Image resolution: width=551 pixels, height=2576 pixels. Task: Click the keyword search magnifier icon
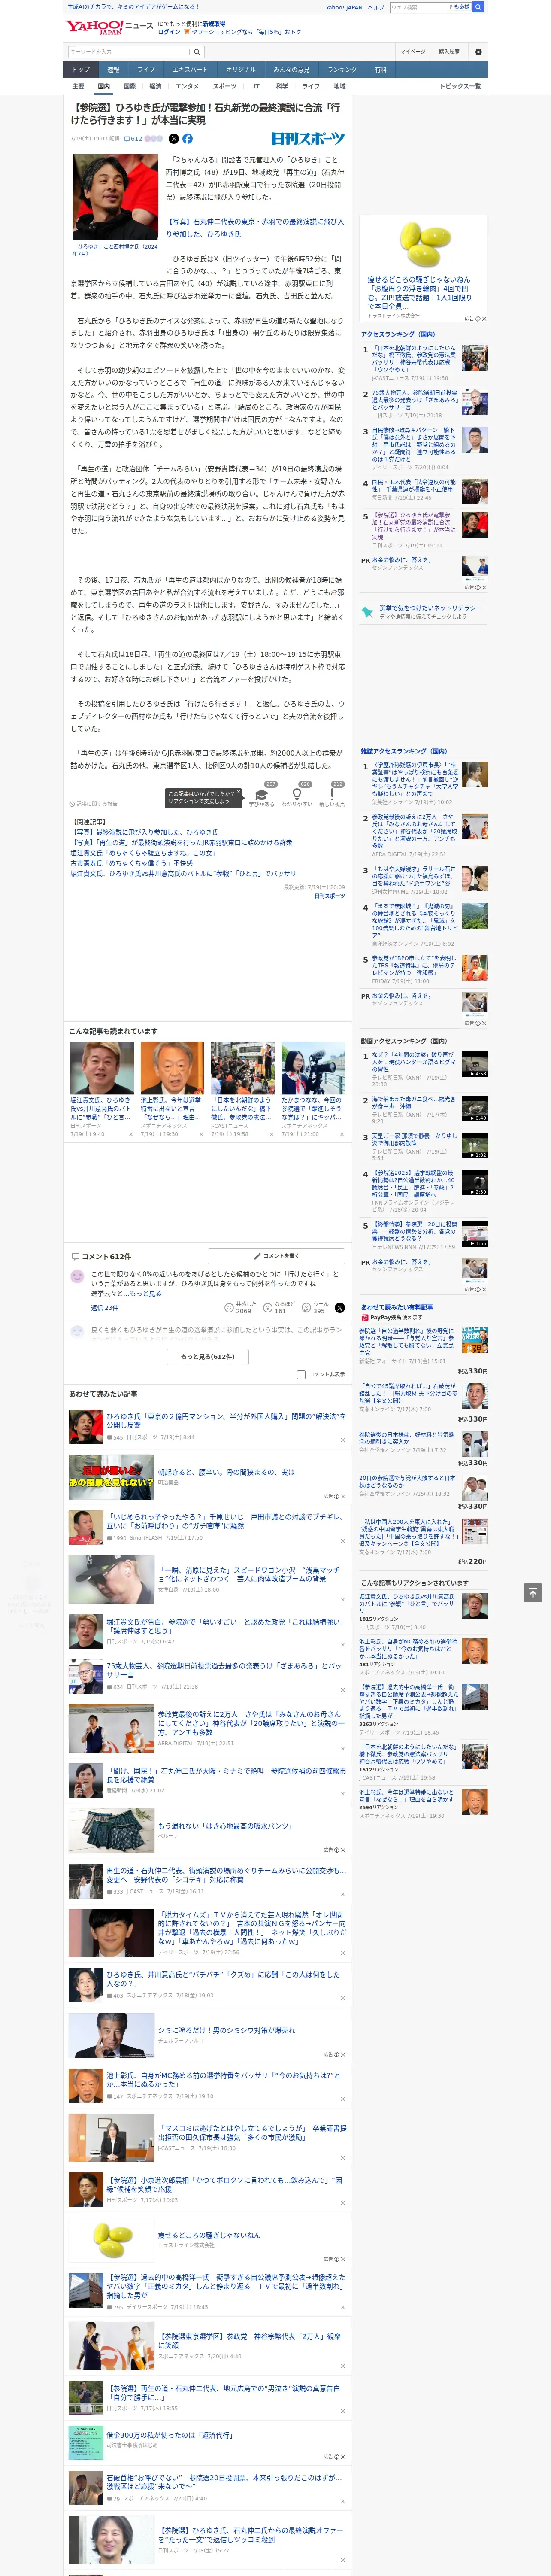pos(197,51)
